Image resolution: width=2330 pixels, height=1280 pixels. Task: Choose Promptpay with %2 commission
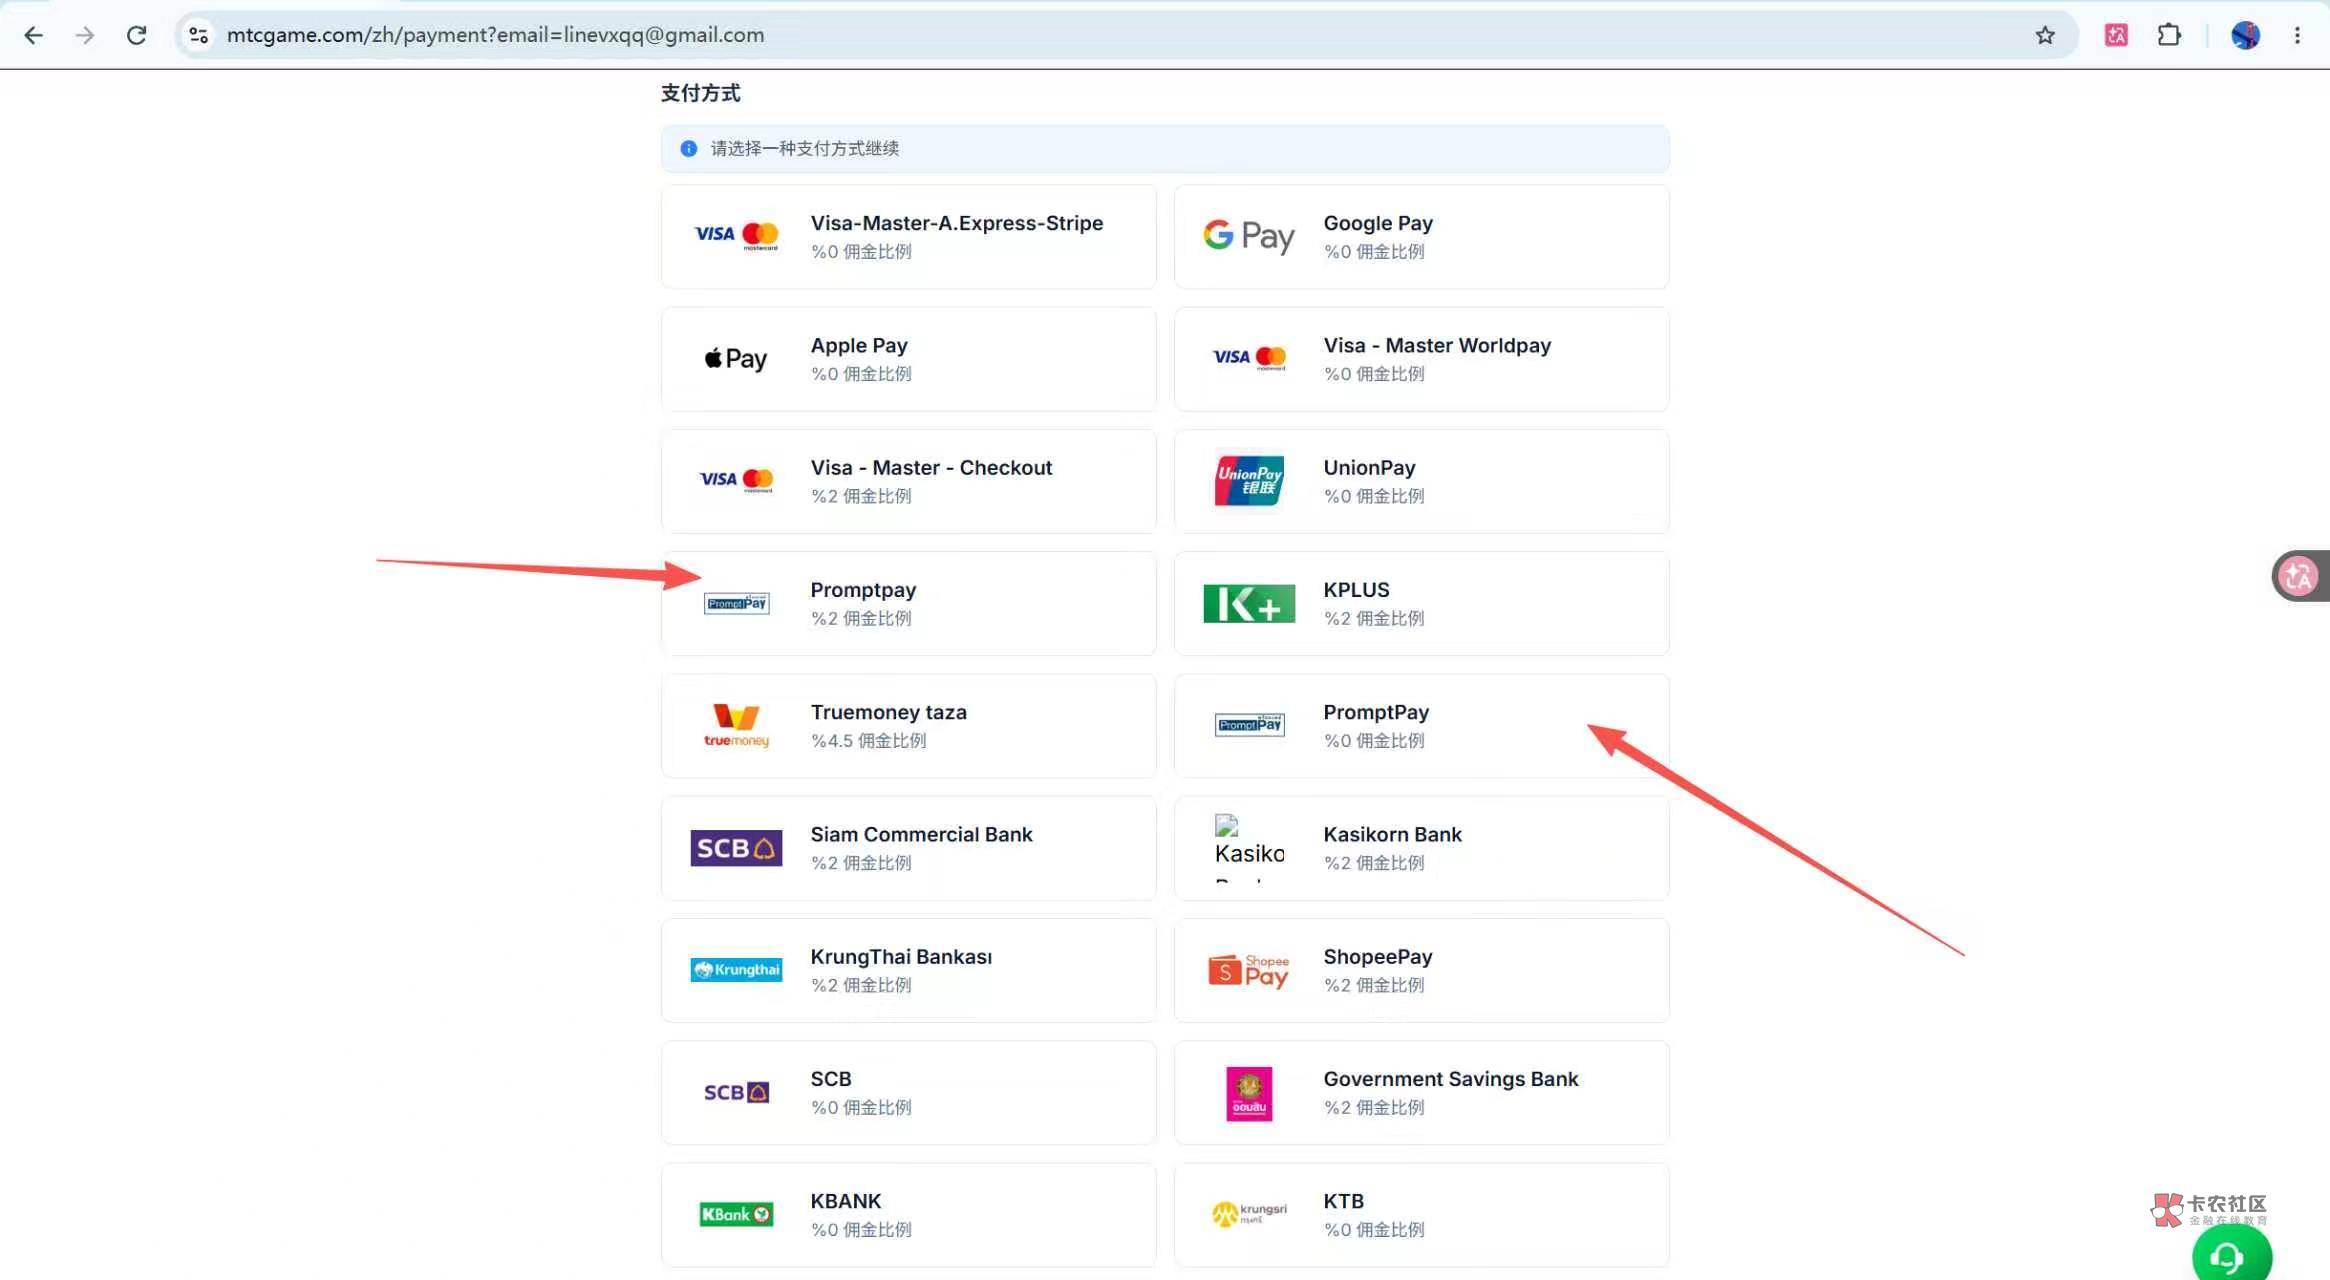[908, 603]
